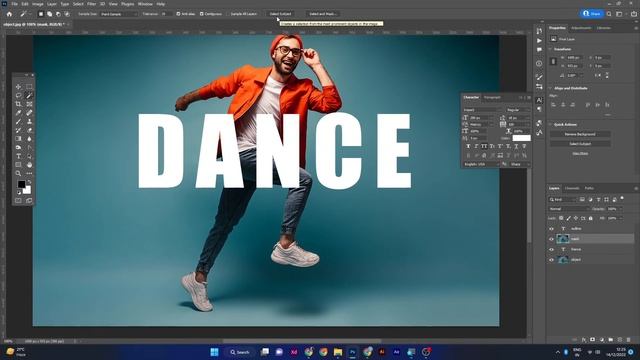The image size is (640, 360).
Task: Select the Eyedropper tool
Action: point(18,113)
